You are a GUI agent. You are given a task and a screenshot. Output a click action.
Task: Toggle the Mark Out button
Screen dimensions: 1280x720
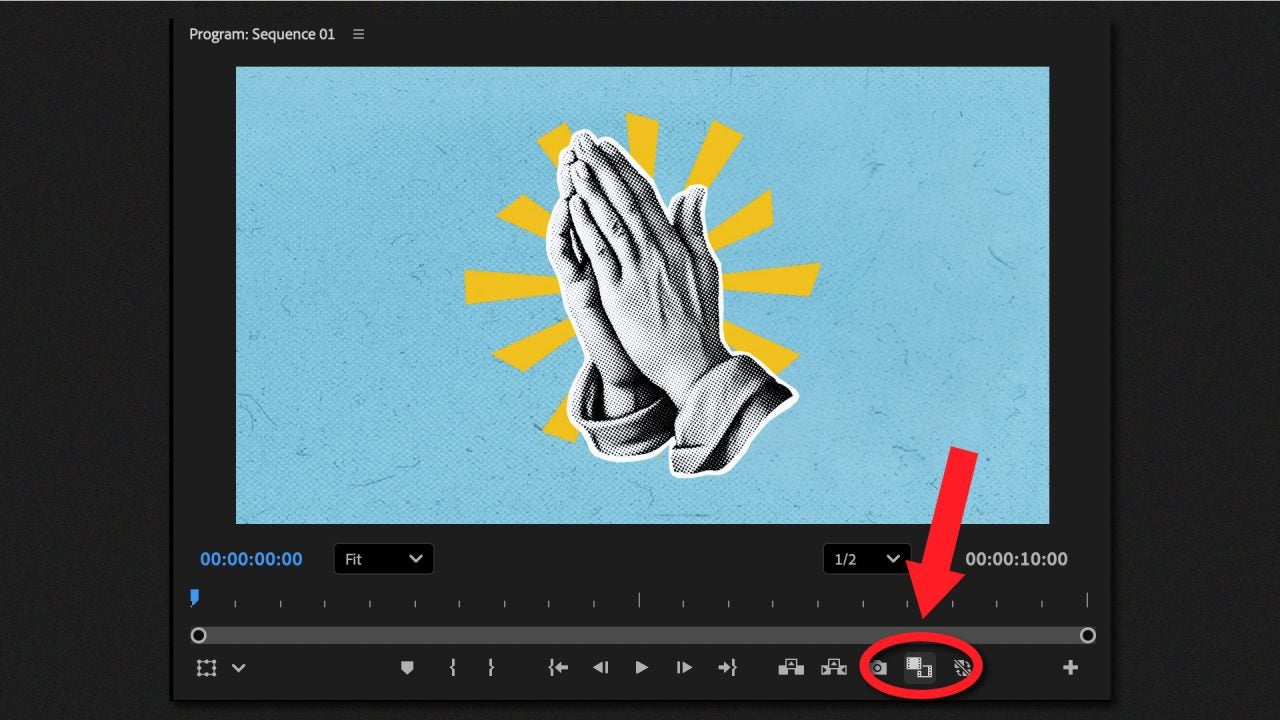tap(490, 667)
